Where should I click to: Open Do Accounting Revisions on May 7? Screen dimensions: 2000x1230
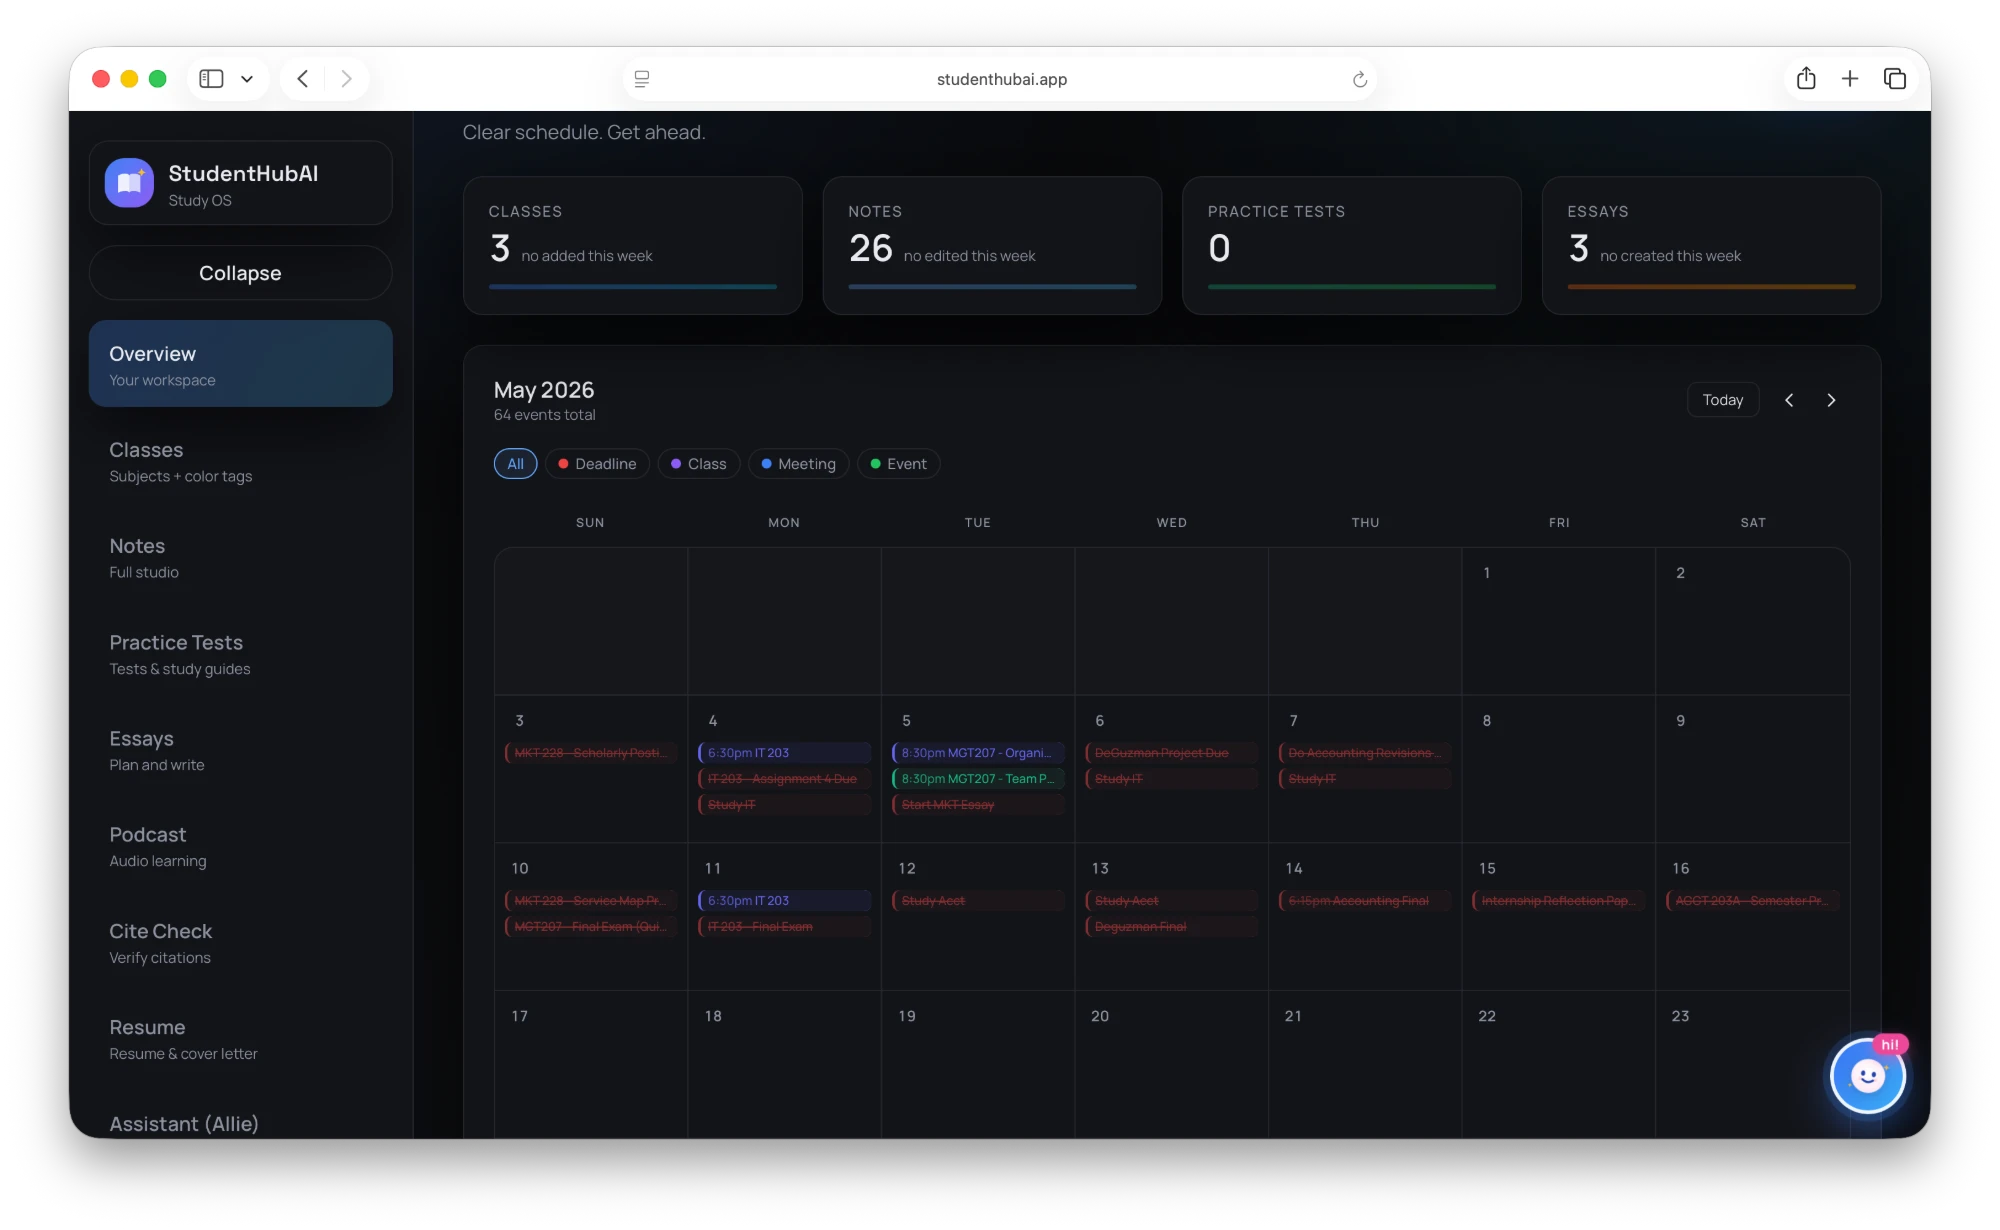pyautogui.click(x=1365, y=753)
